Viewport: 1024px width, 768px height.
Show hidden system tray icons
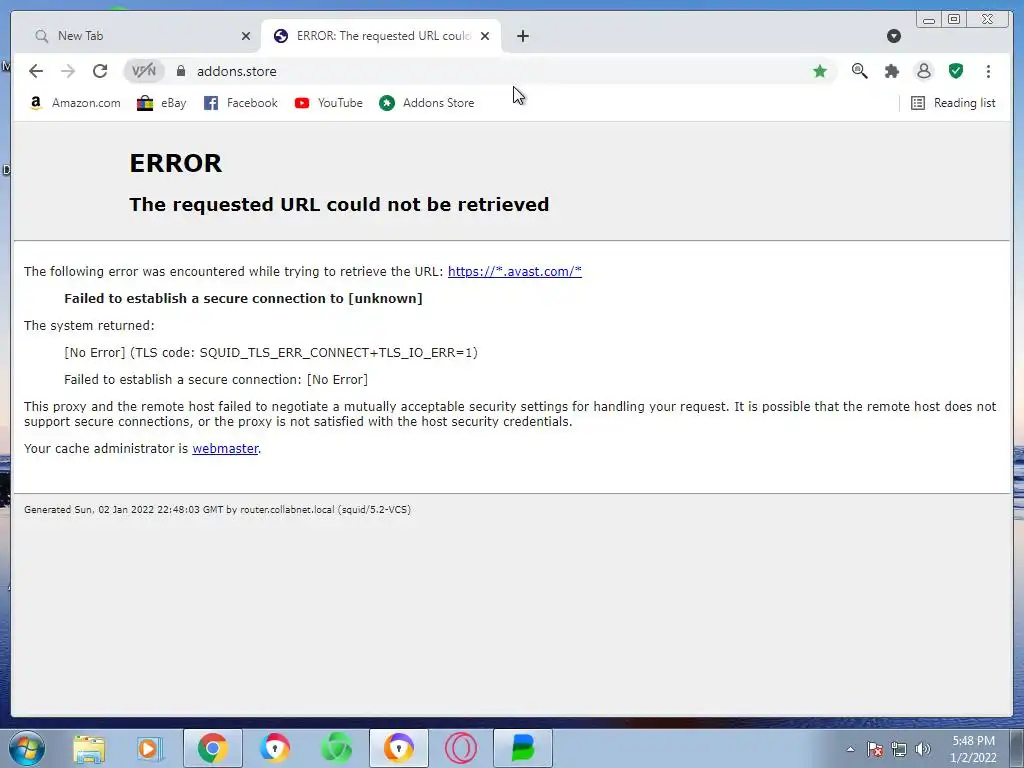pyautogui.click(x=850, y=749)
